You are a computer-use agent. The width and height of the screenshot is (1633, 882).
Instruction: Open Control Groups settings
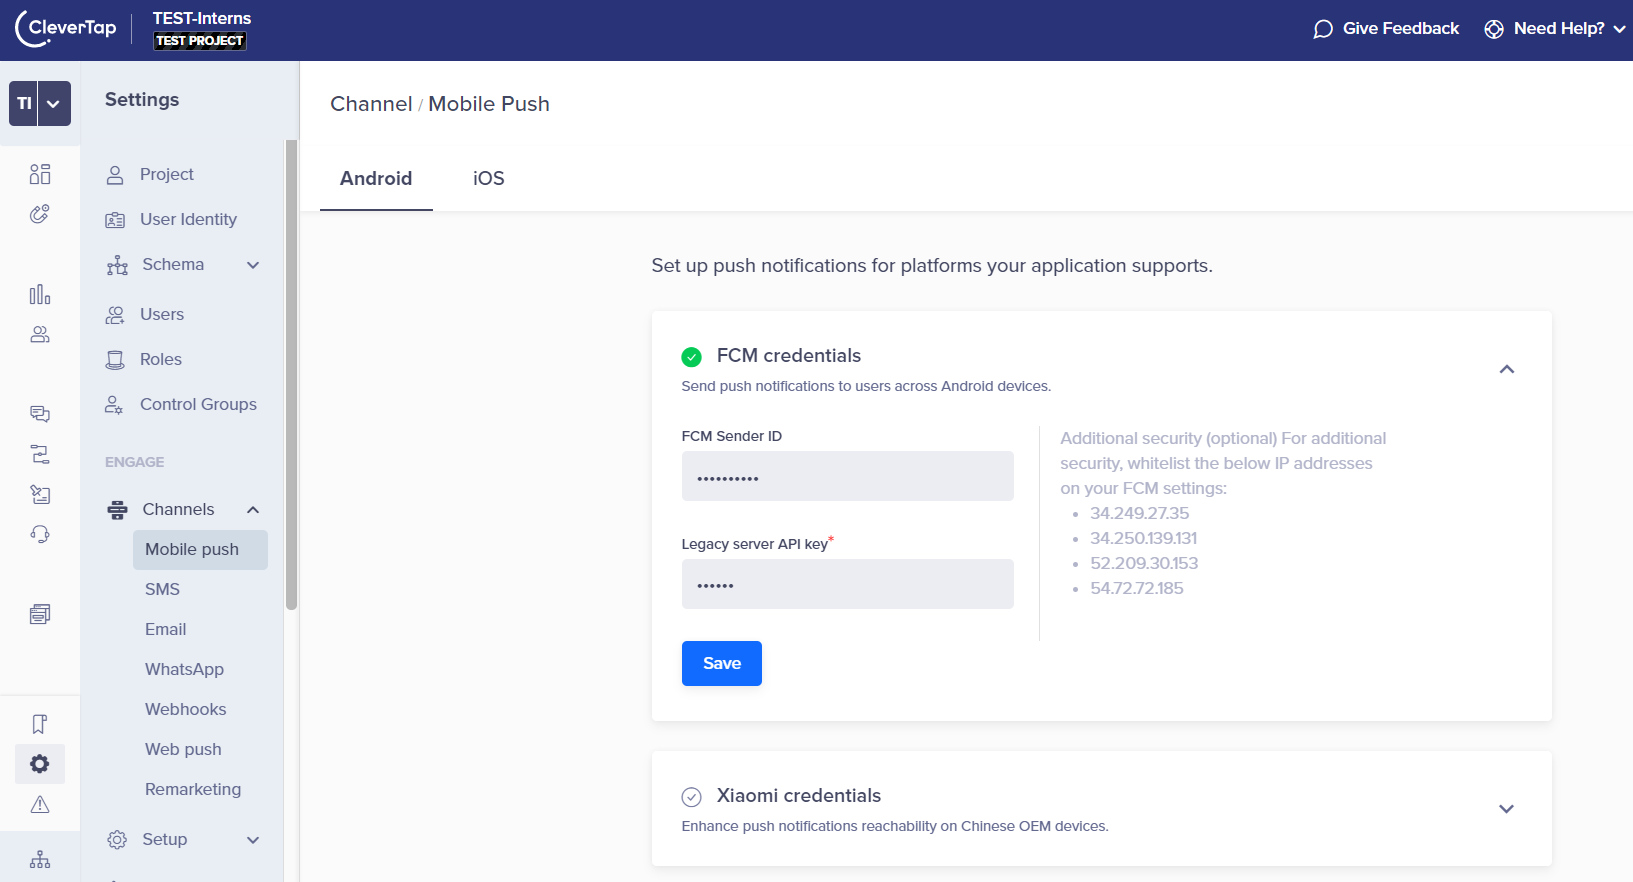pyautogui.click(x=198, y=404)
